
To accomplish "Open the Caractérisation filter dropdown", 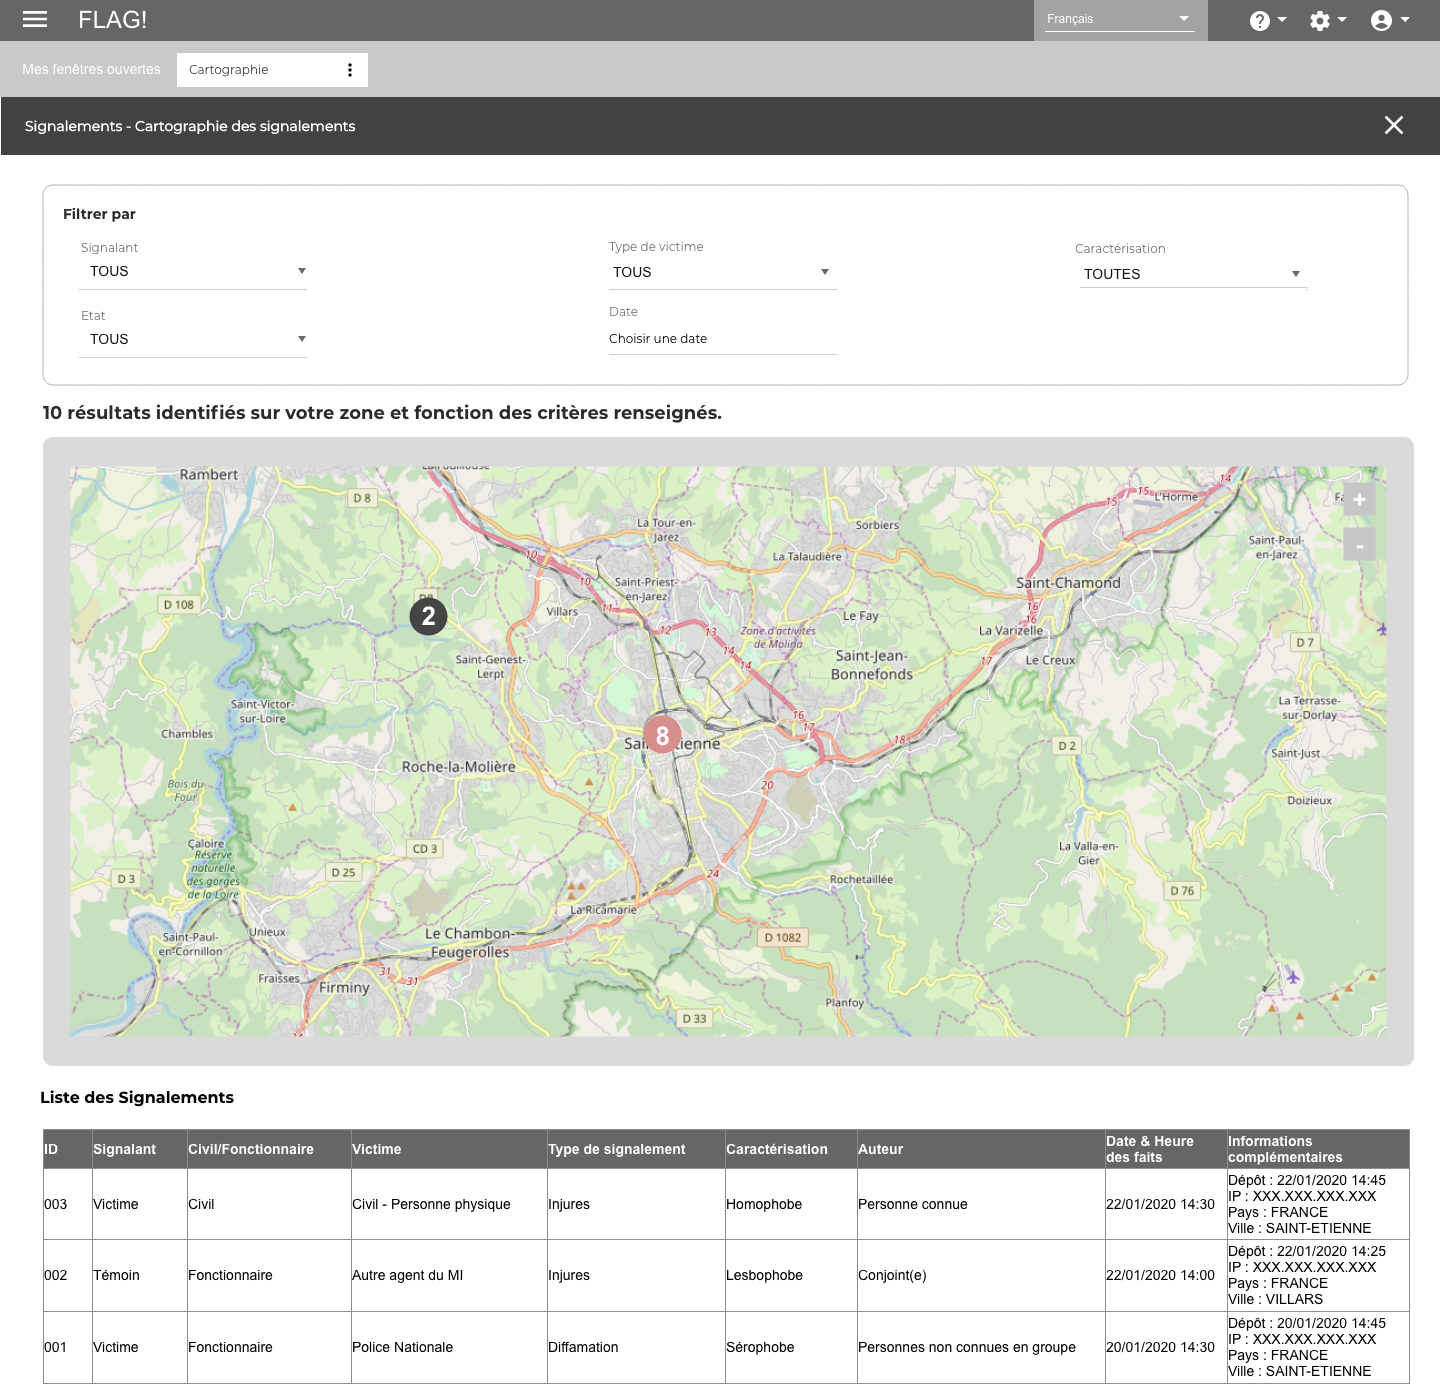I will pyautogui.click(x=1192, y=274).
